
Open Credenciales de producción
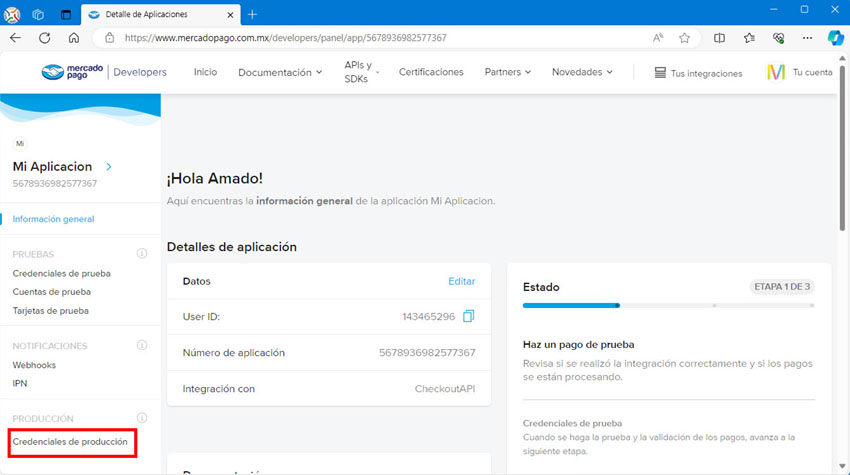tap(70, 442)
